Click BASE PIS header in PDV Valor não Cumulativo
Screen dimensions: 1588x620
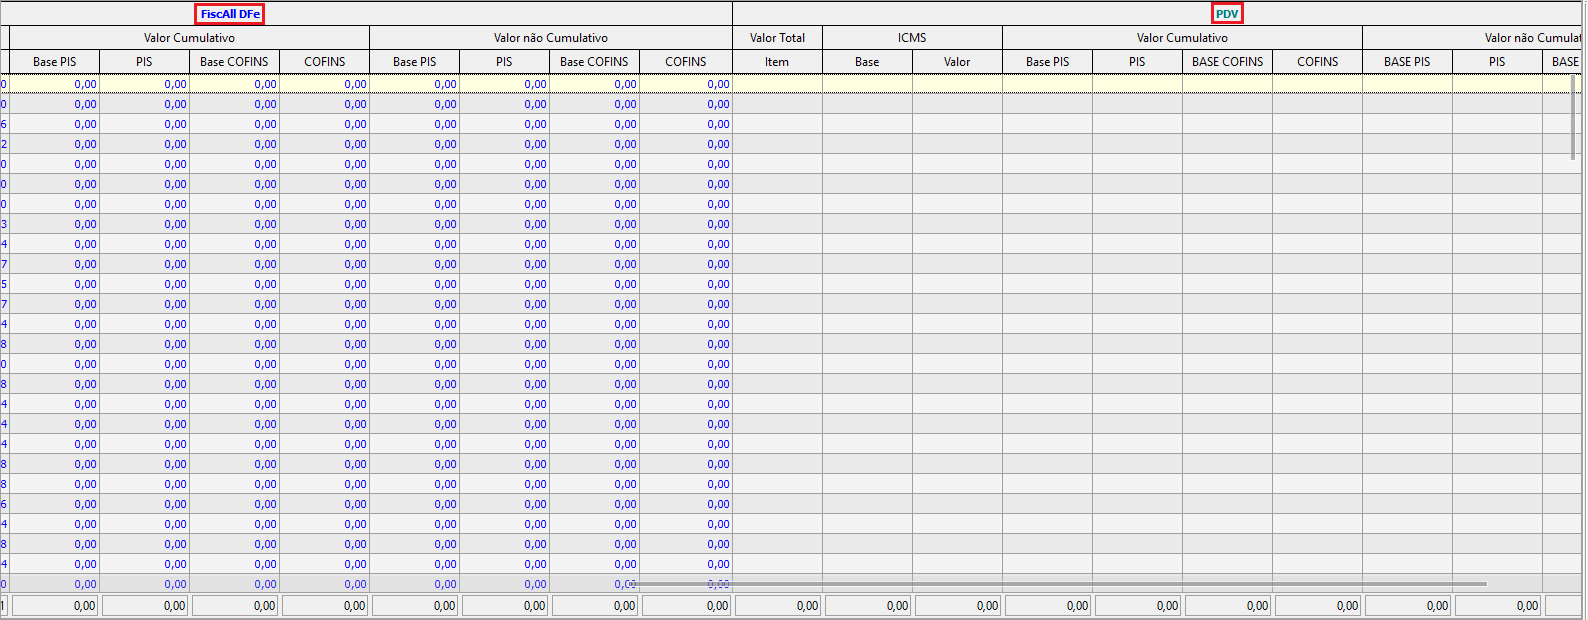point(1408,62)
